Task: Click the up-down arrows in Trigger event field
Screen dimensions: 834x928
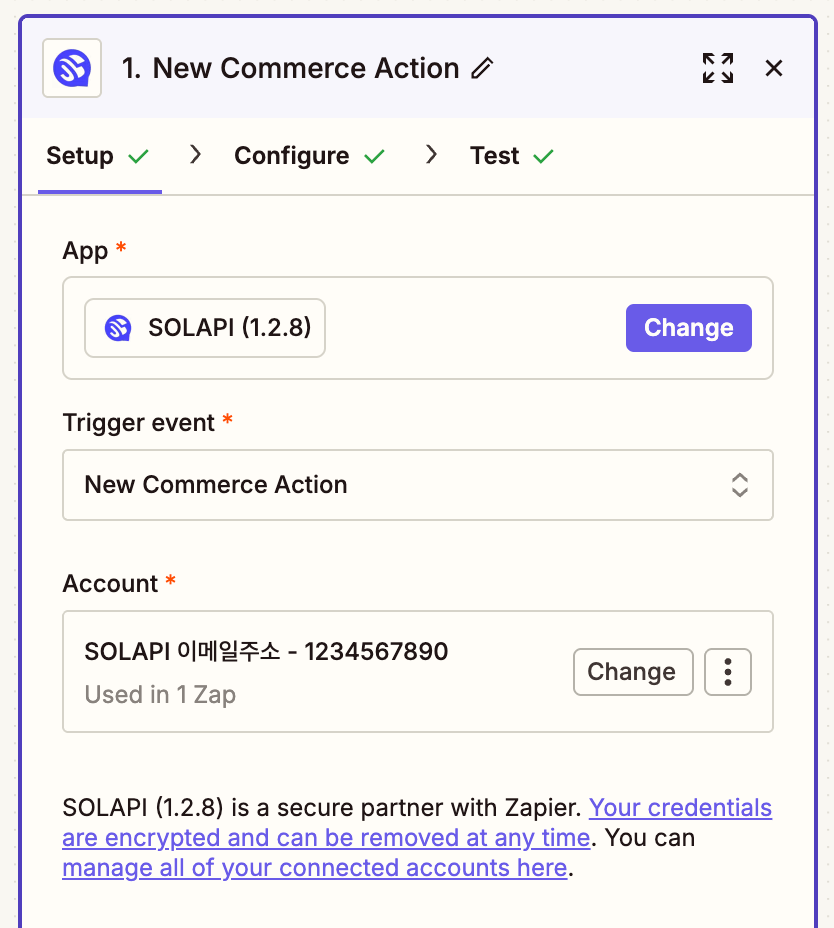Action: (739, 485)
